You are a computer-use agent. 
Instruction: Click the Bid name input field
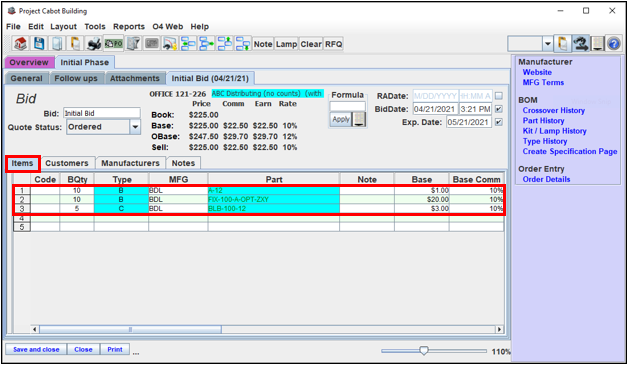[102, 113]
